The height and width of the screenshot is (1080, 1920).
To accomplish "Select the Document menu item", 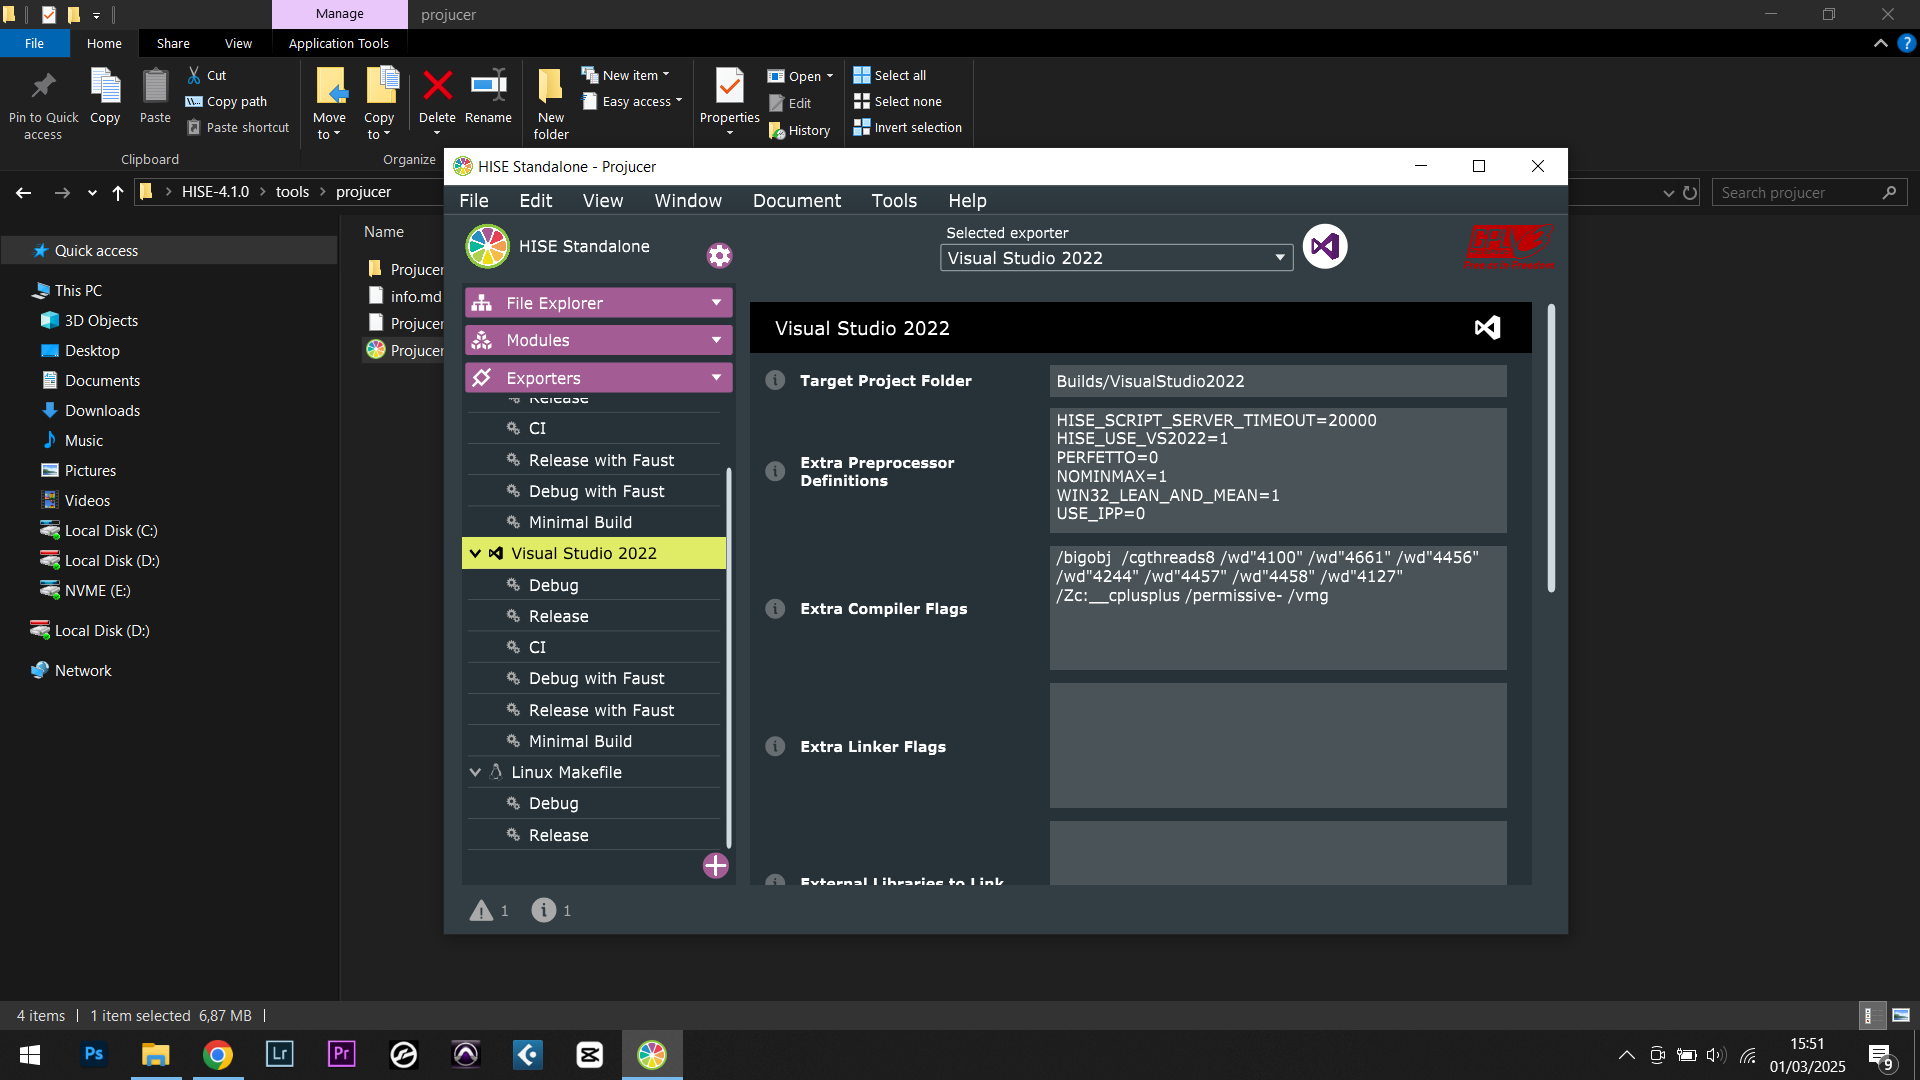I will point(798,200).
